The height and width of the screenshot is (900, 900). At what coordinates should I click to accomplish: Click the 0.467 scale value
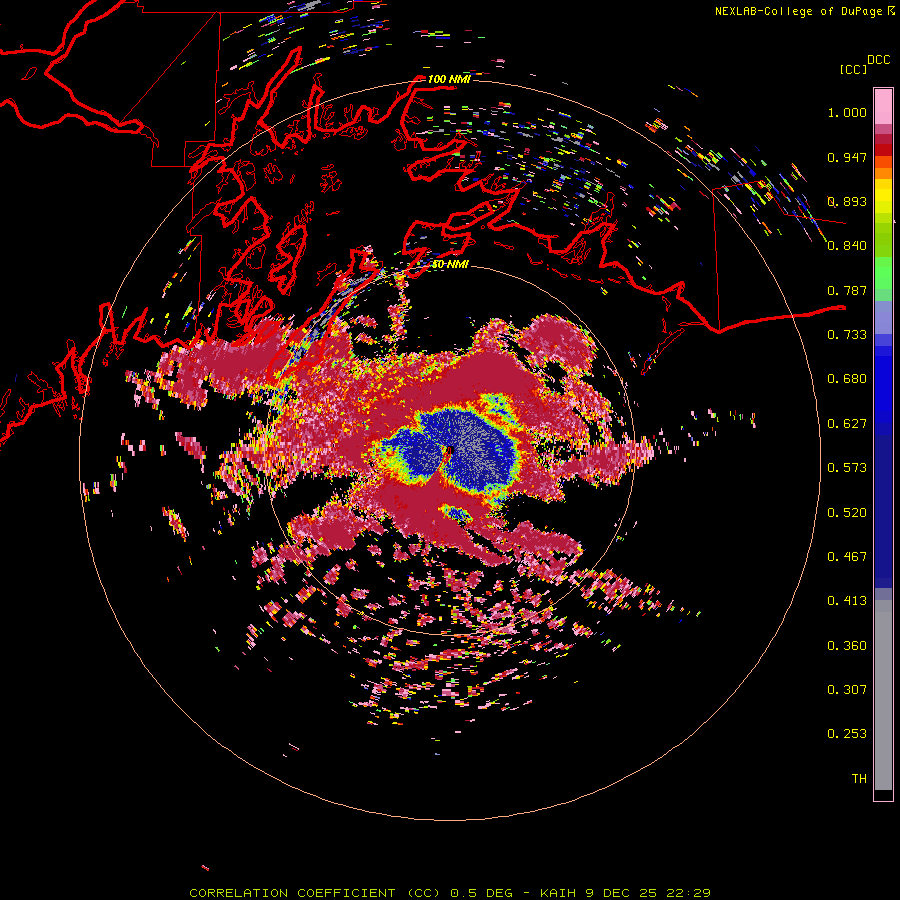pos(847,557)
